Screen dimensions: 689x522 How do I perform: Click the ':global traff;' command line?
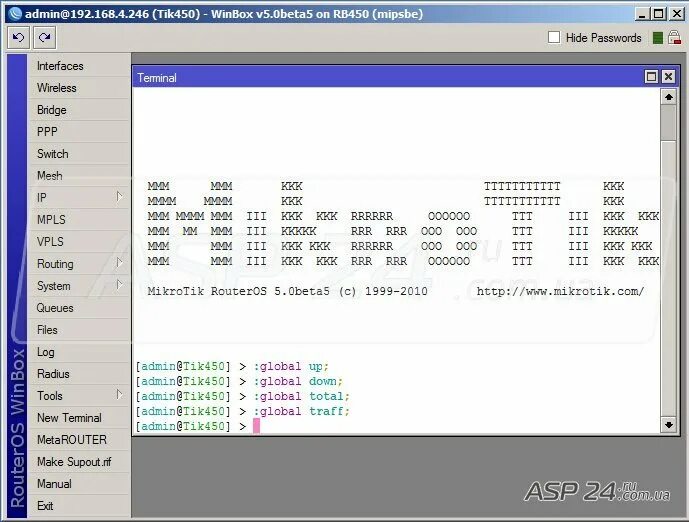(301, 411)
